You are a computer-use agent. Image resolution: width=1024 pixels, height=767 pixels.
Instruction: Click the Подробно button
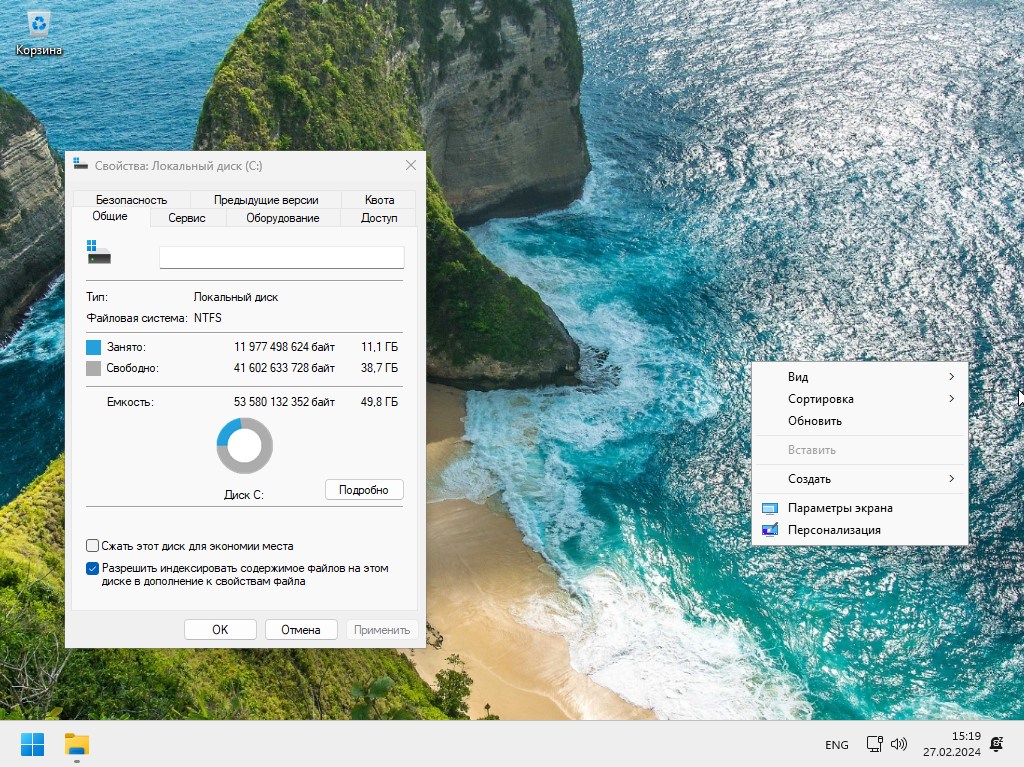tap(364, 490)
